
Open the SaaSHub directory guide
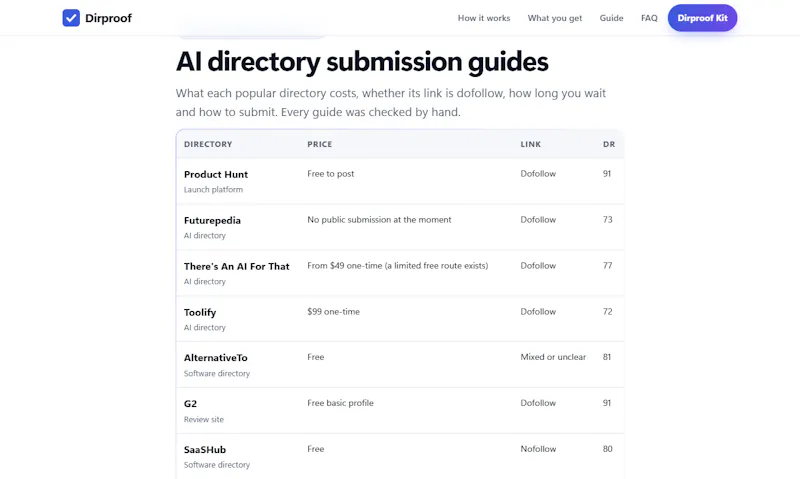[205, 449]
